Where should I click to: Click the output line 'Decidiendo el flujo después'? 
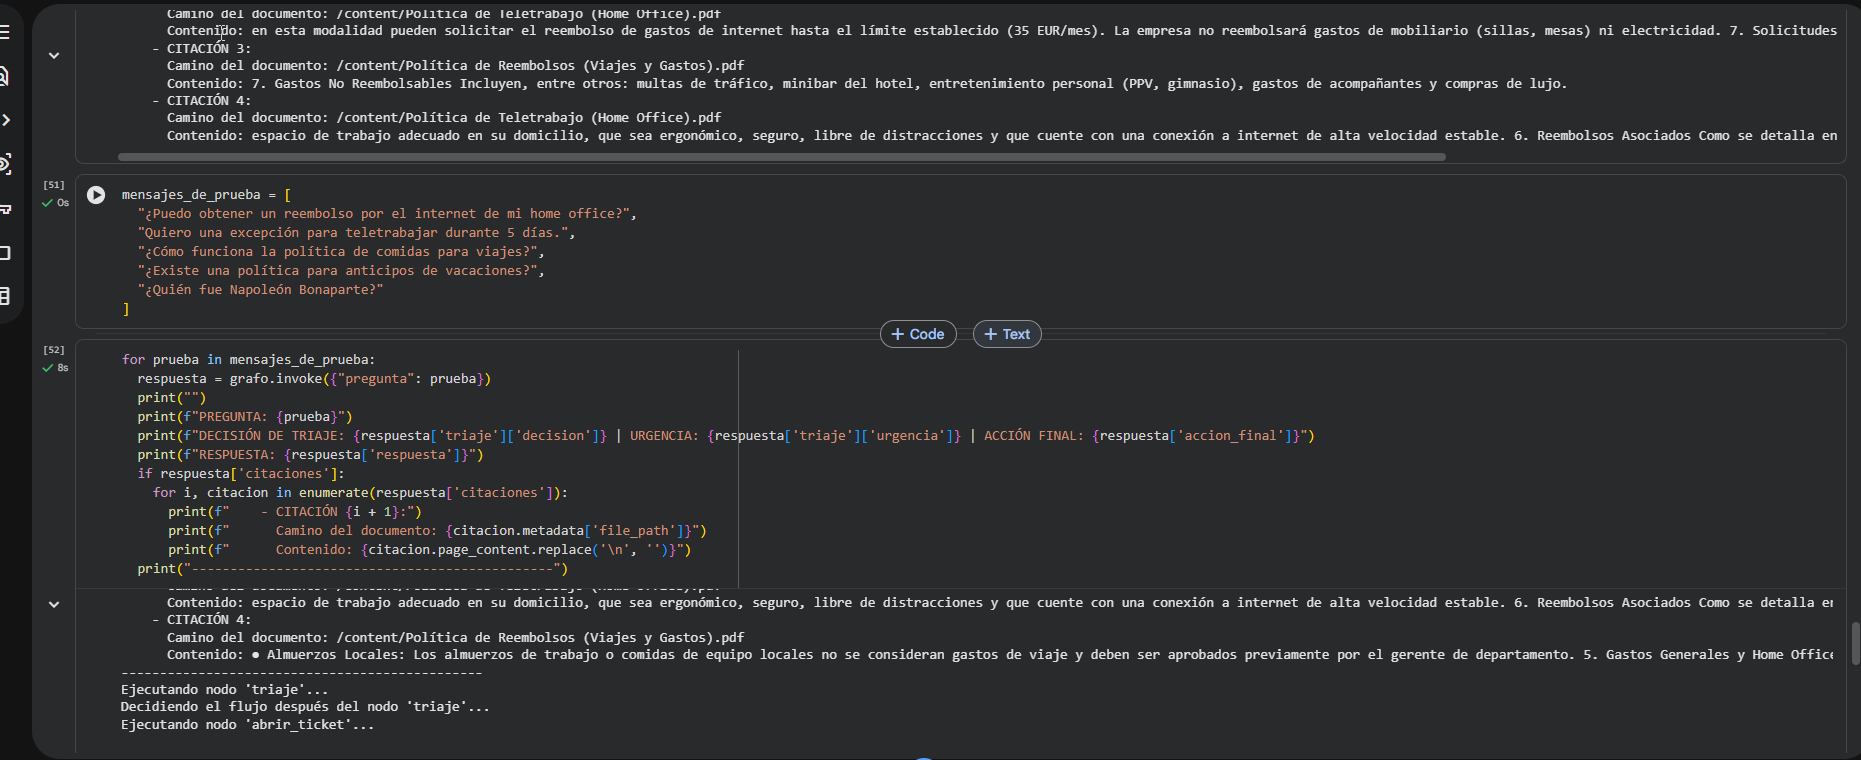coord(305,707)
